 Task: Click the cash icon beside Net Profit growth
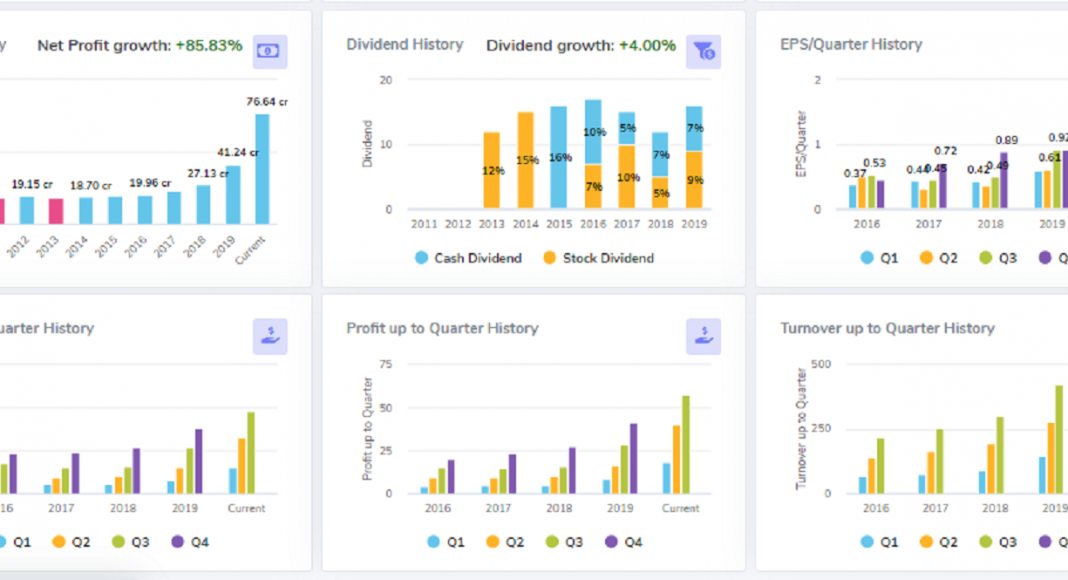270,51
